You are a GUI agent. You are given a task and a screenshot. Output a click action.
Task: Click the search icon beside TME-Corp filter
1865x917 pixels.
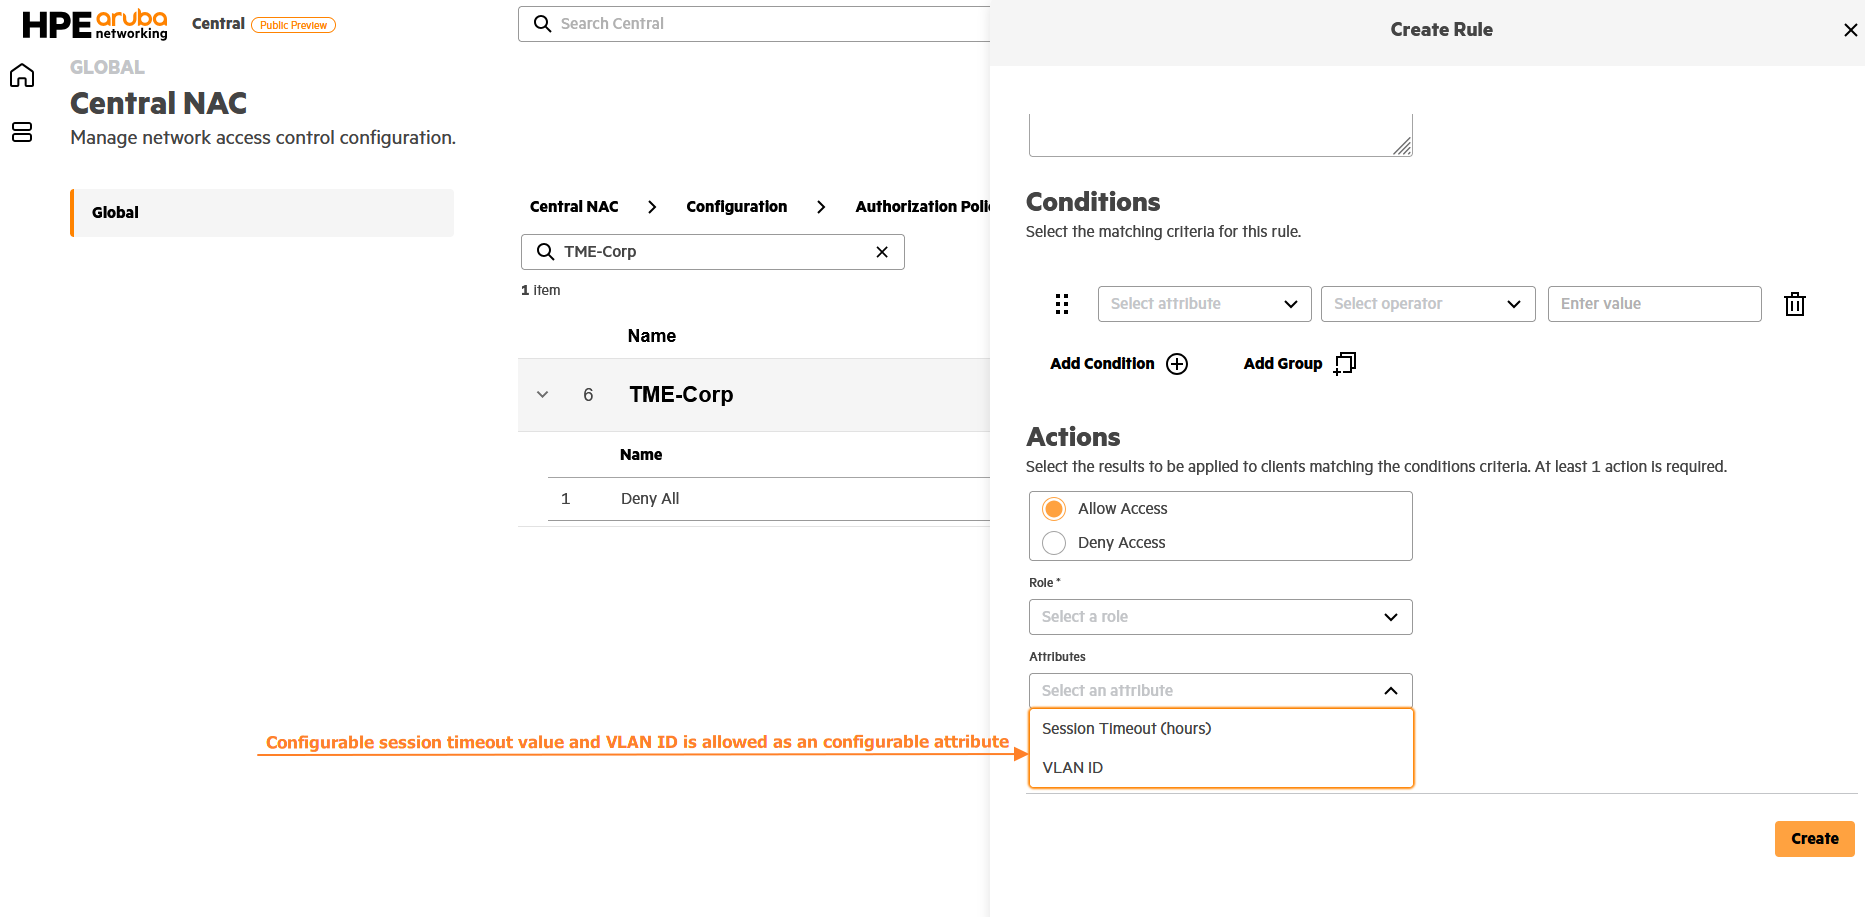point(546,252)
